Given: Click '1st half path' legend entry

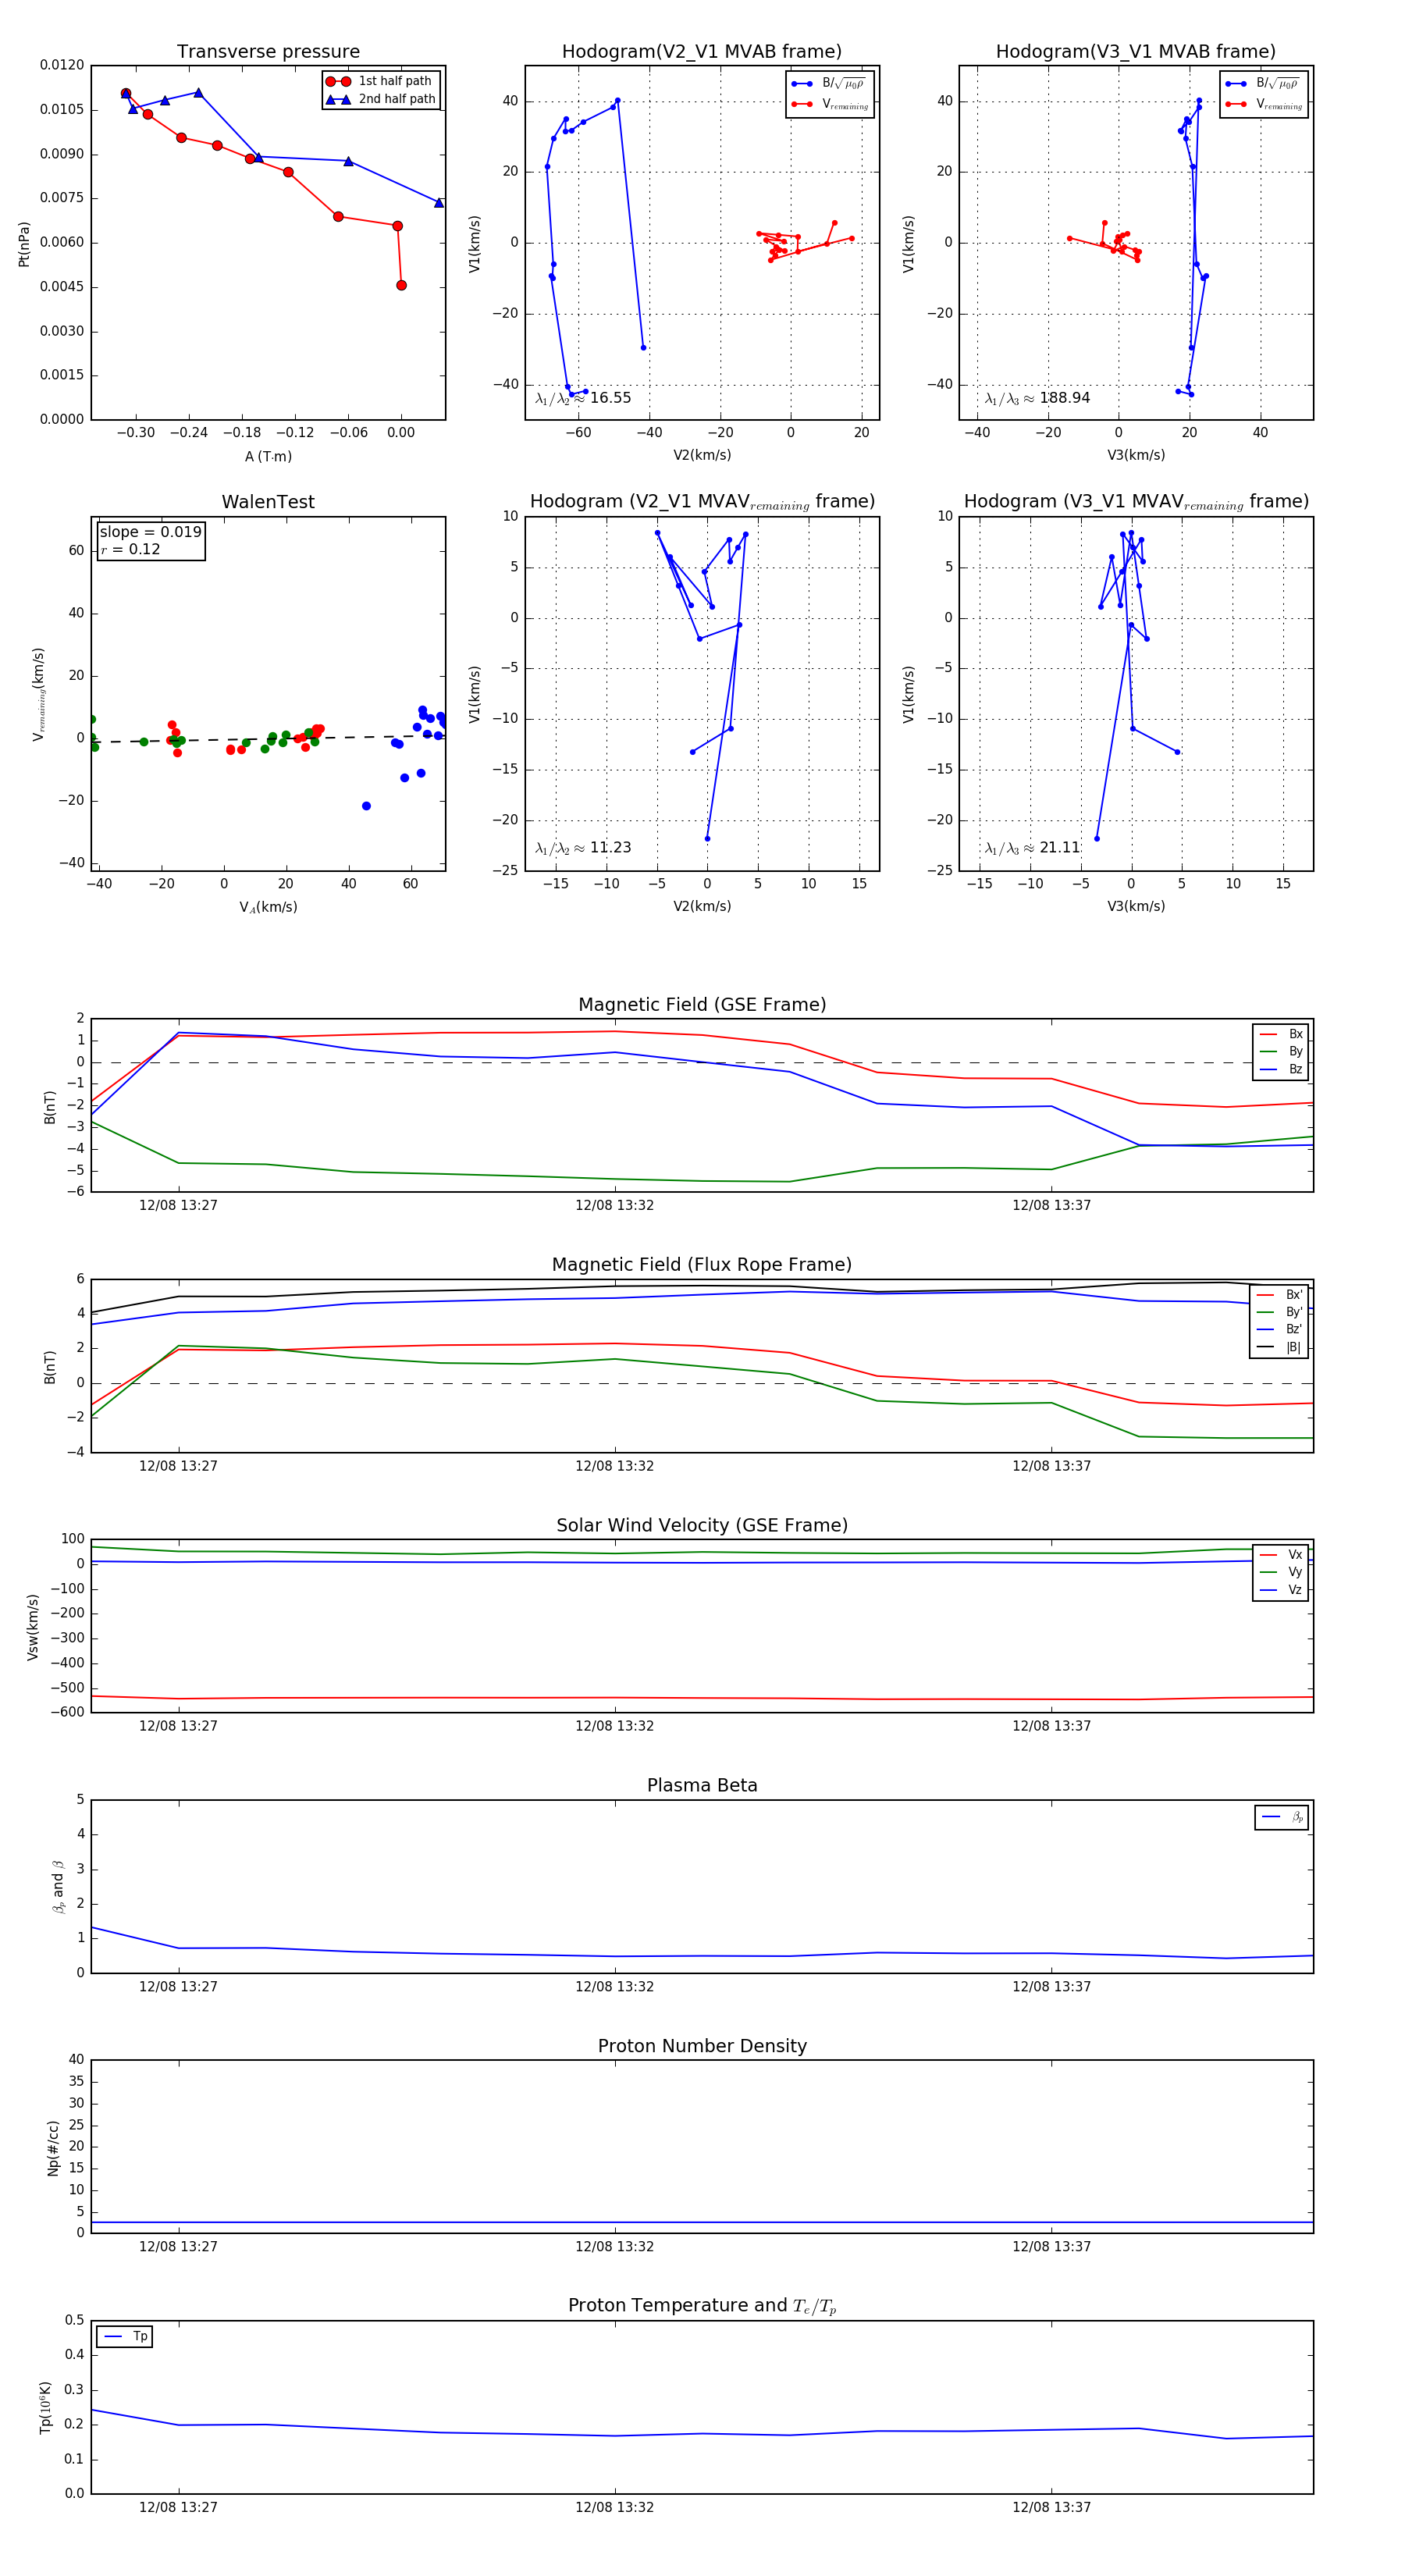Looking at the screenshot, I should (x=380, y=81).
